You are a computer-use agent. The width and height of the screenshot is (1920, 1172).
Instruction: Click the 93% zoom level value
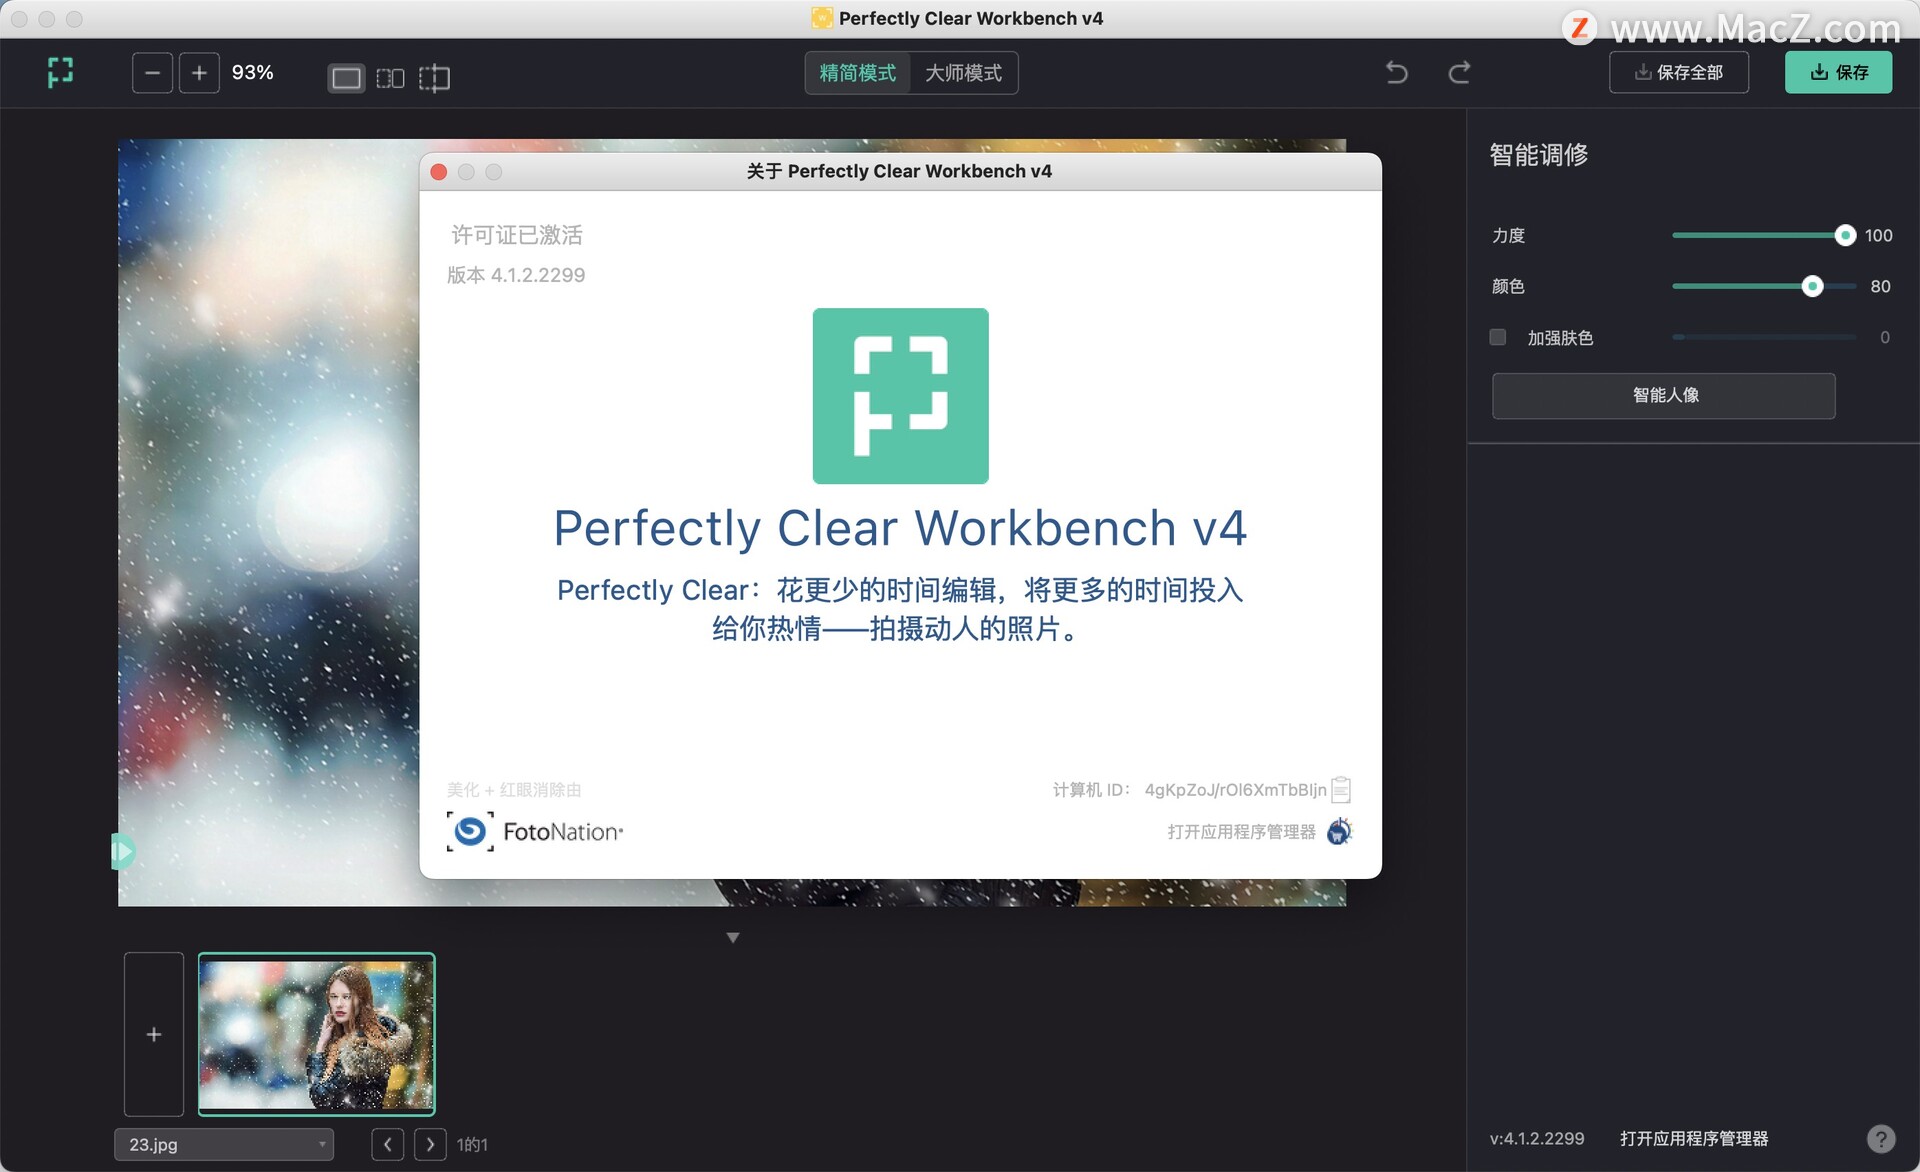pyautogui.click(x=252, y=73)
